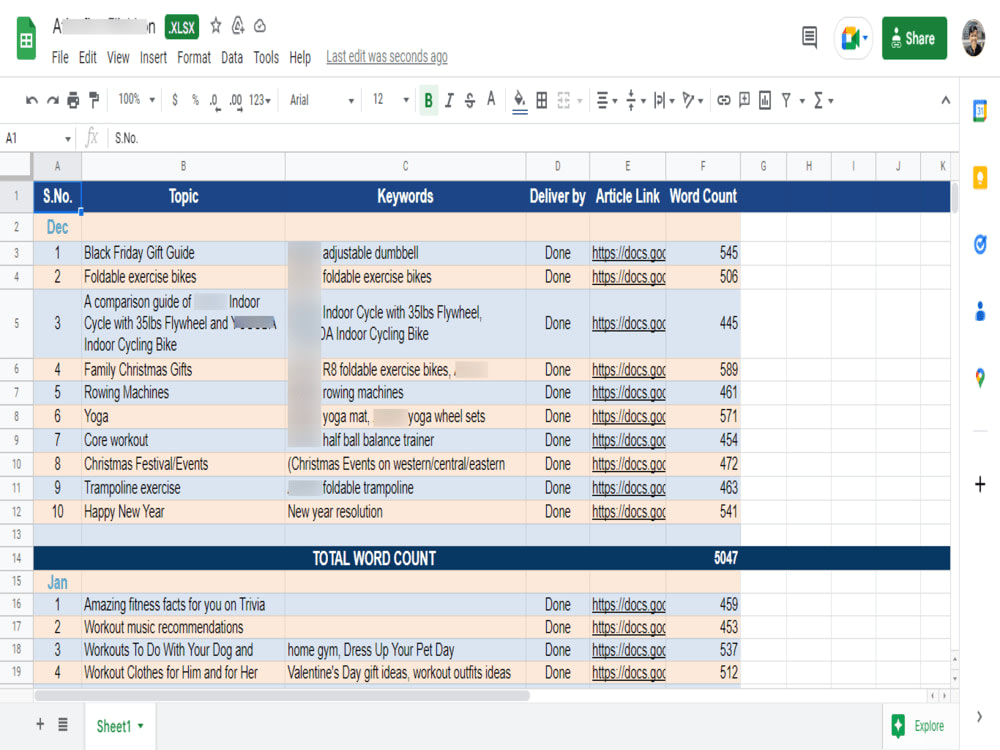Image resolution: width=1000 pixels, height=750 pixels.
Task: Open the 123 number format dropdown
Action: 260,100
